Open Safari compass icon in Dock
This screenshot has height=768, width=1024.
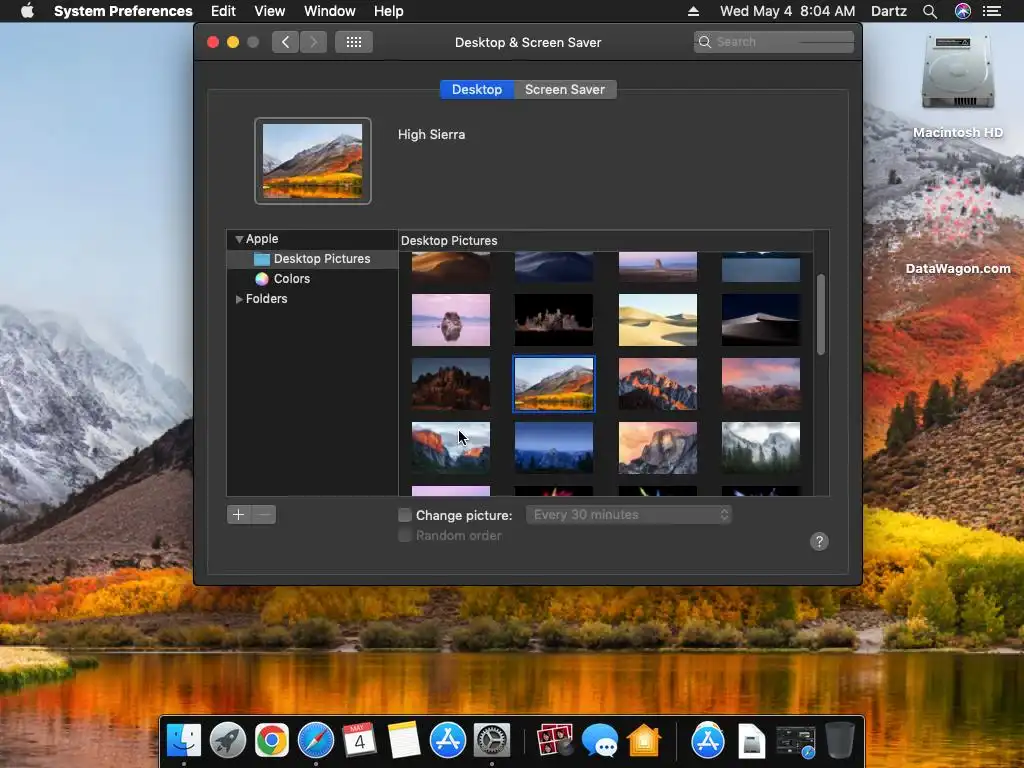click(315, 740)
